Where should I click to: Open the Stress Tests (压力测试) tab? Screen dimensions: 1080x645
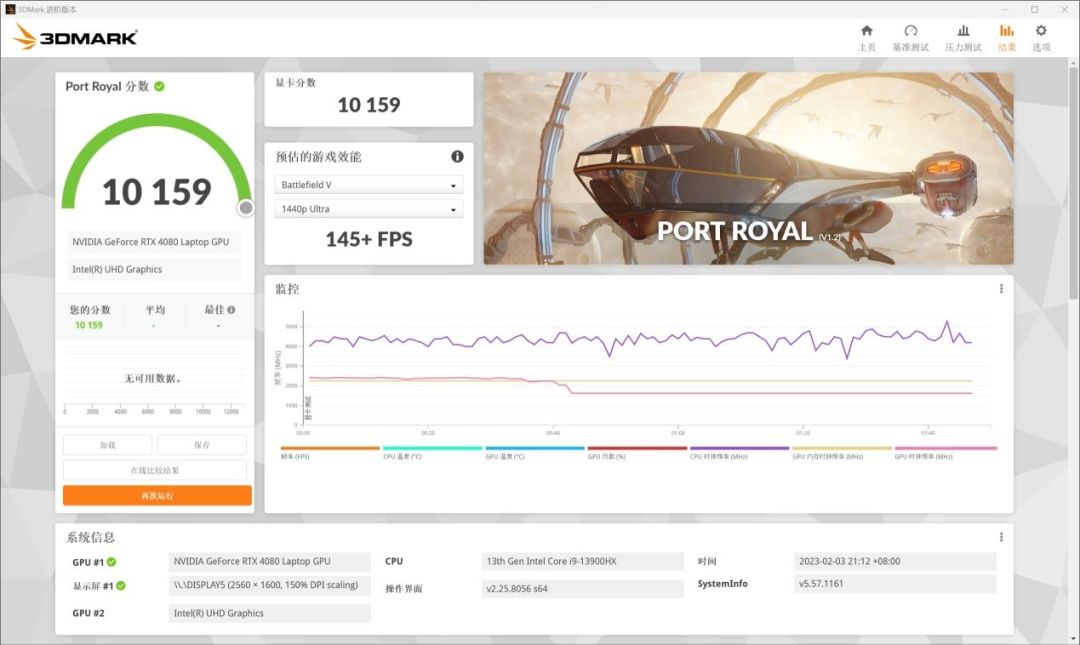click(x=963, y=38)
